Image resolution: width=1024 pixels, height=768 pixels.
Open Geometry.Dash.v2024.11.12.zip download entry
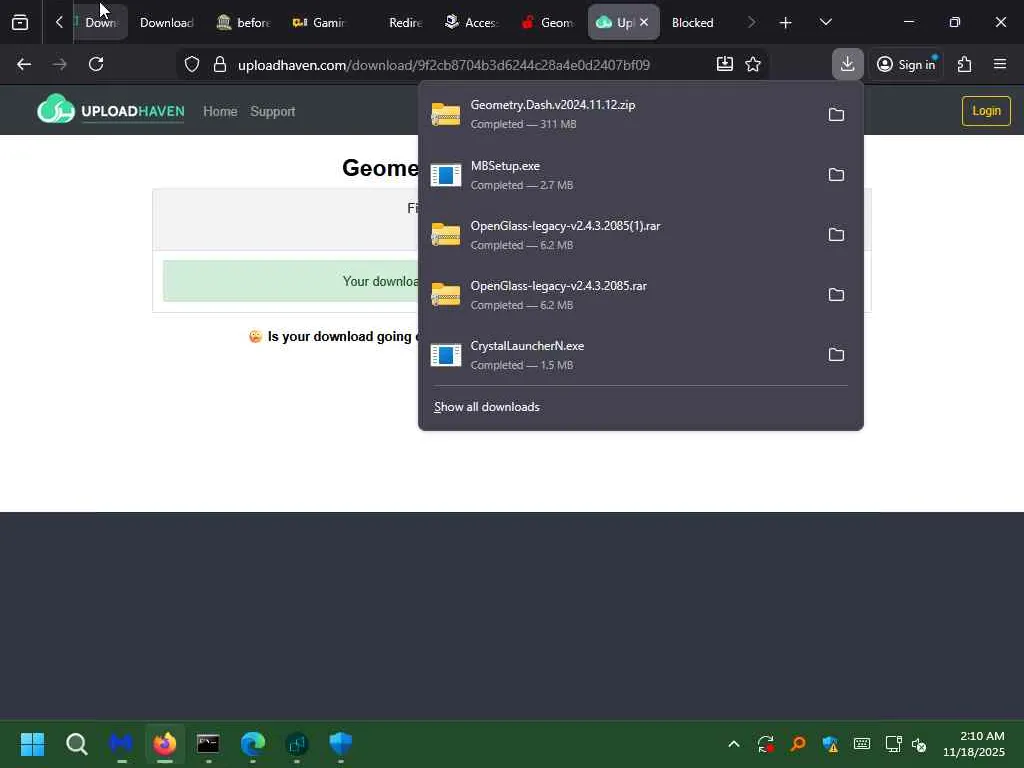(620, 114)
